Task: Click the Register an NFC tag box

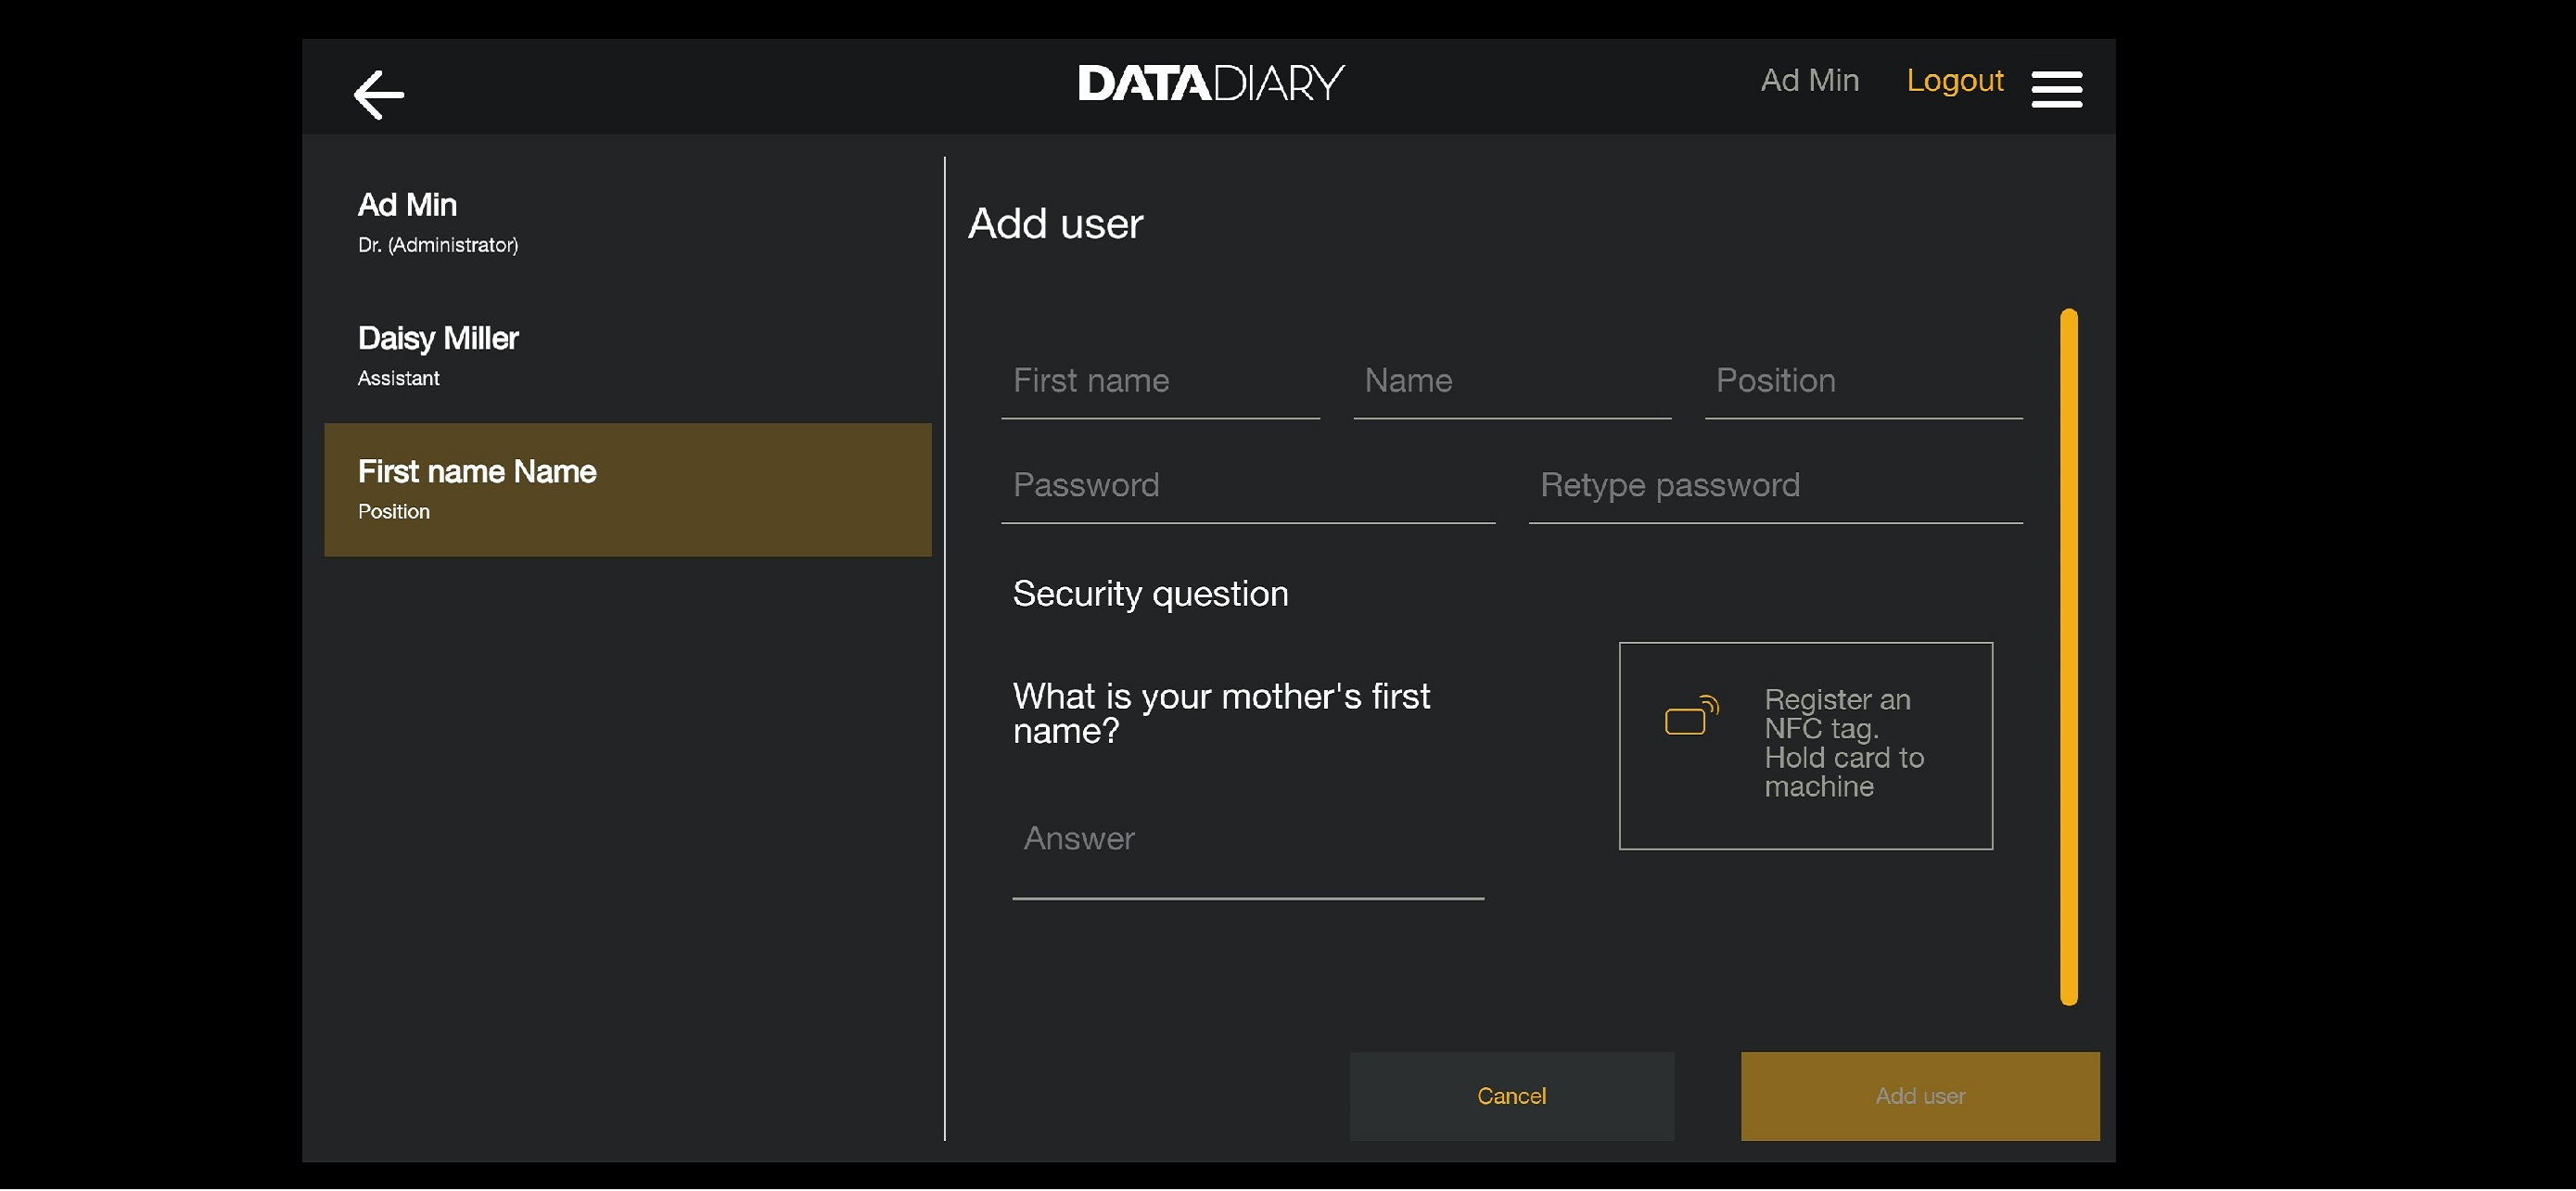Action: click(x=1805, y=746)
